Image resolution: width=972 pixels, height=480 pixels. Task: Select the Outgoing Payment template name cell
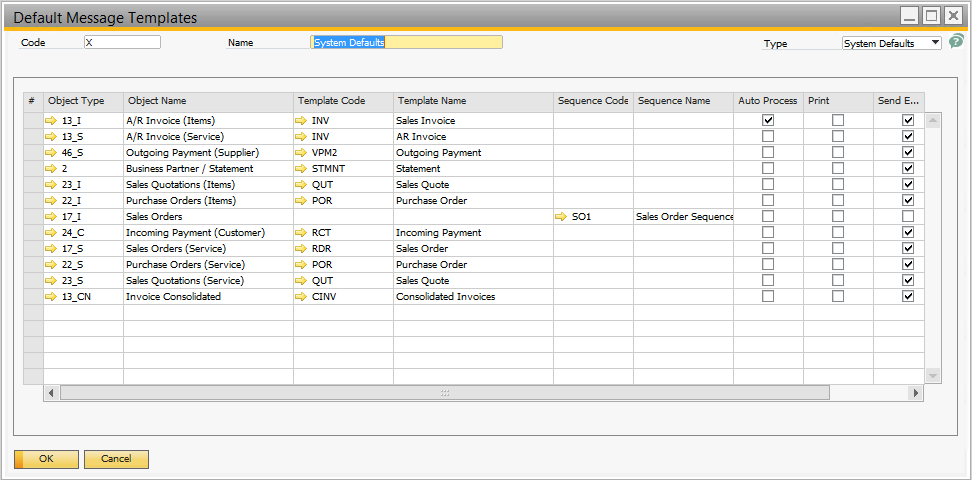click(474, 153)
